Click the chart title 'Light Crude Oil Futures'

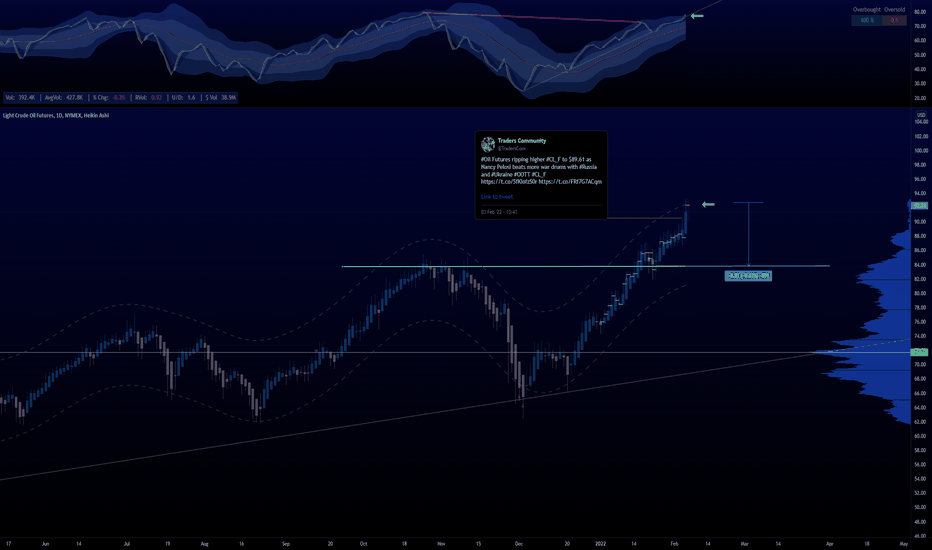(28, 115)
